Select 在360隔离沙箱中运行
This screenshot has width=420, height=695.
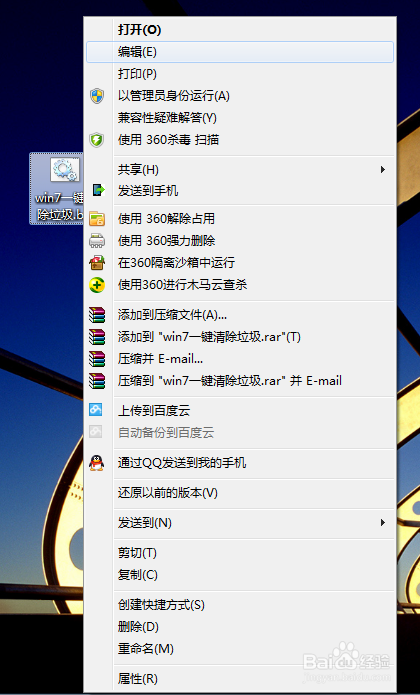pyautogui.click(x=240, y=262)
